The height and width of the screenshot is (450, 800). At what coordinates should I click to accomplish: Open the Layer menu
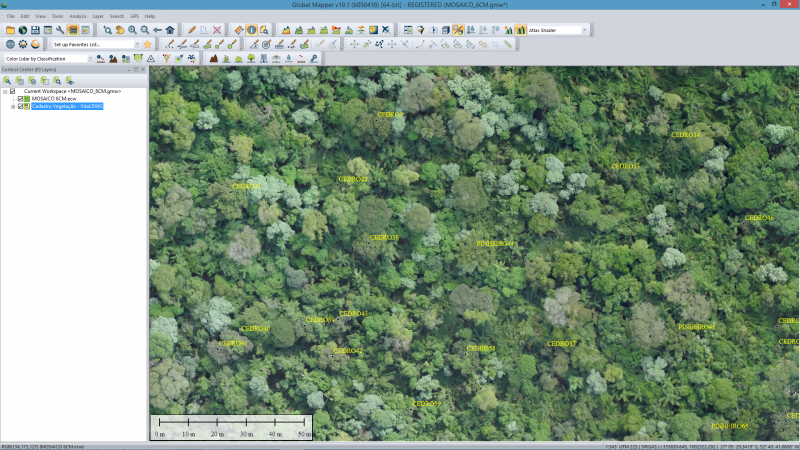coord(98,16)
